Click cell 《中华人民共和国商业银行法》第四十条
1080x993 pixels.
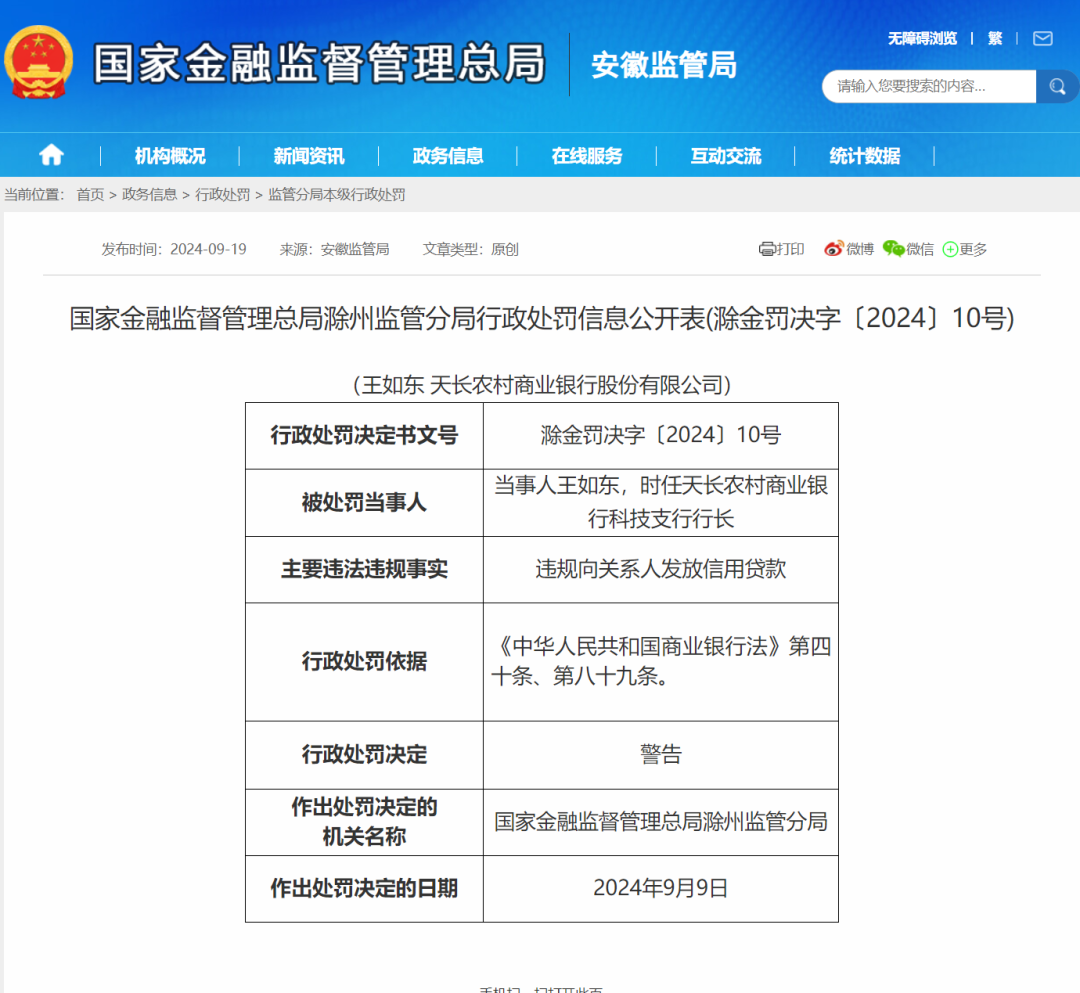point(661,662)
